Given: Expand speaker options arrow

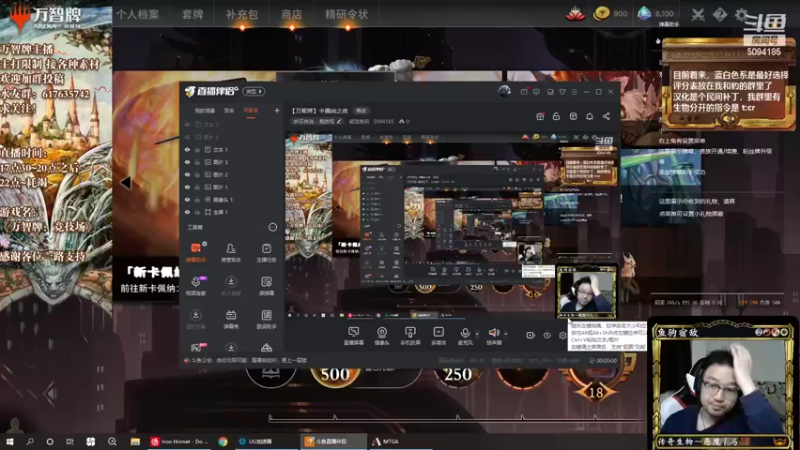Looking at the screenshot, I should [x=506, y=334].
